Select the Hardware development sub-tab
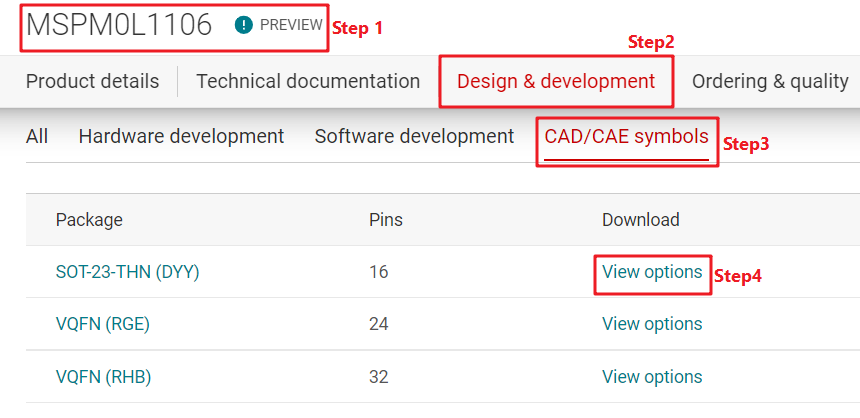The height and width of the screenshot is (418, 860). tap(181, 136)
